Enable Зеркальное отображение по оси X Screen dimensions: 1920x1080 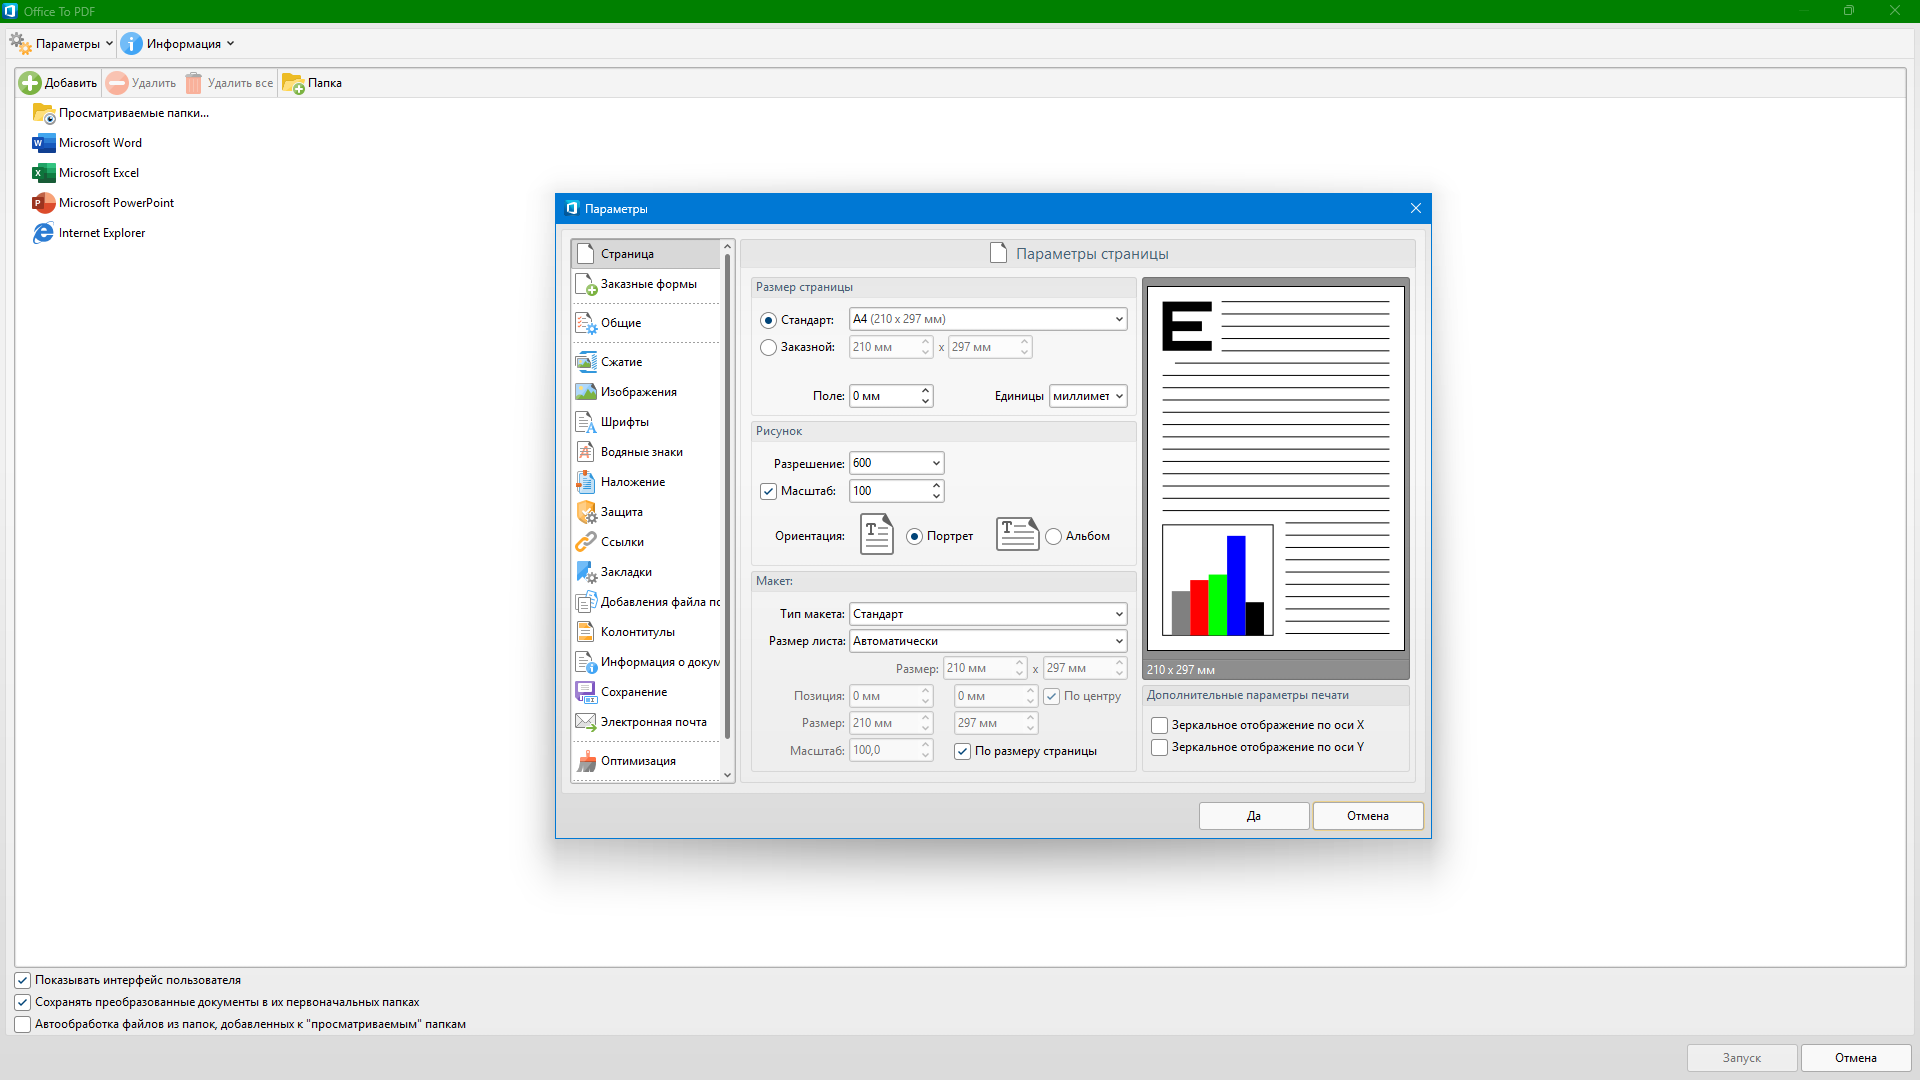coord(1160,725)
